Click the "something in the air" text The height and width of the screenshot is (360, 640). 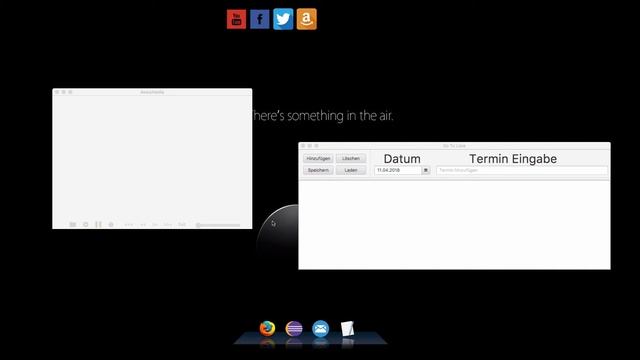[x=340, y=116]
